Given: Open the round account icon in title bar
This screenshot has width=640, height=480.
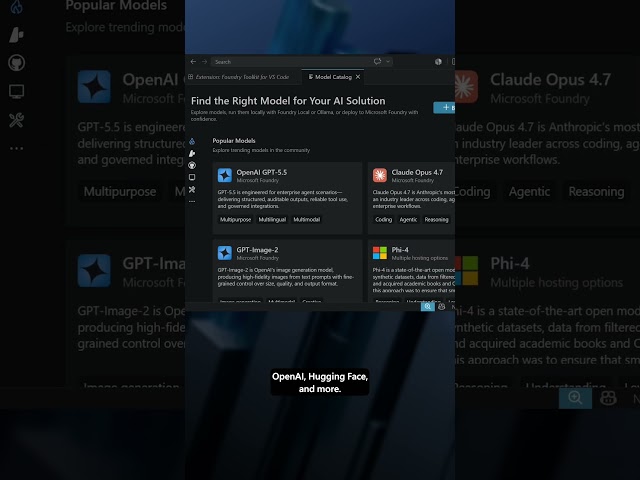Looking at the screenshot, I should pyautogui.click(x=438, y=62).
